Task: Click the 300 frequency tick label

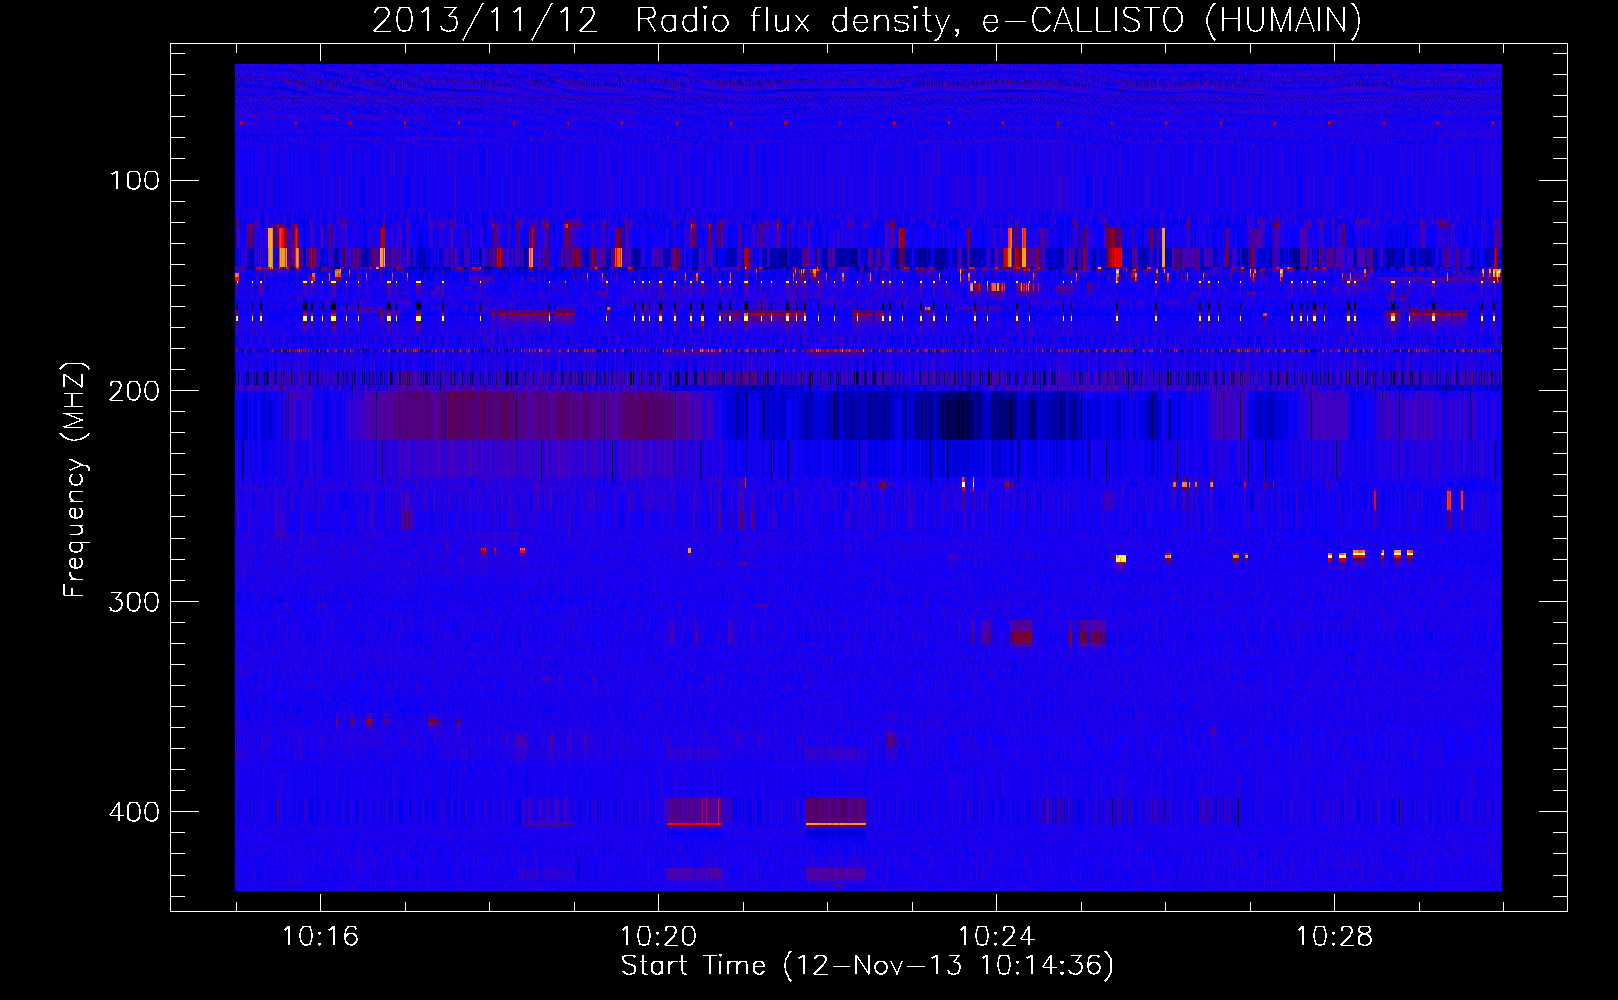Action: 134,602
